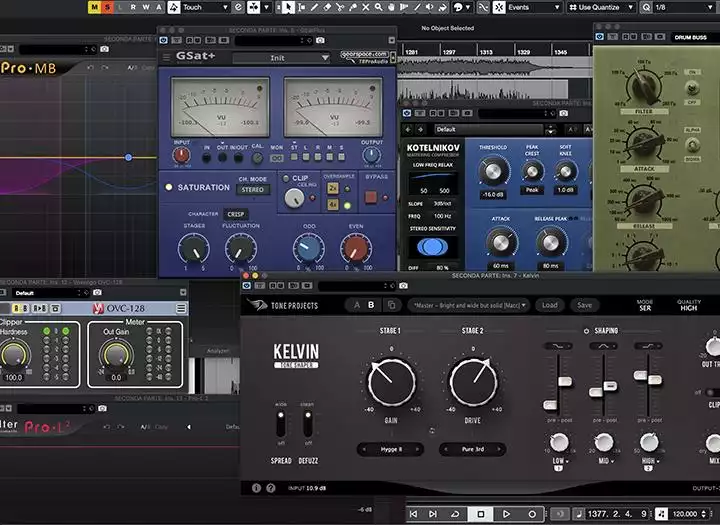The width and height of the screenshot is (720, 525).
Task: Toggle the Solo S global button
Action: click(107, 7)
